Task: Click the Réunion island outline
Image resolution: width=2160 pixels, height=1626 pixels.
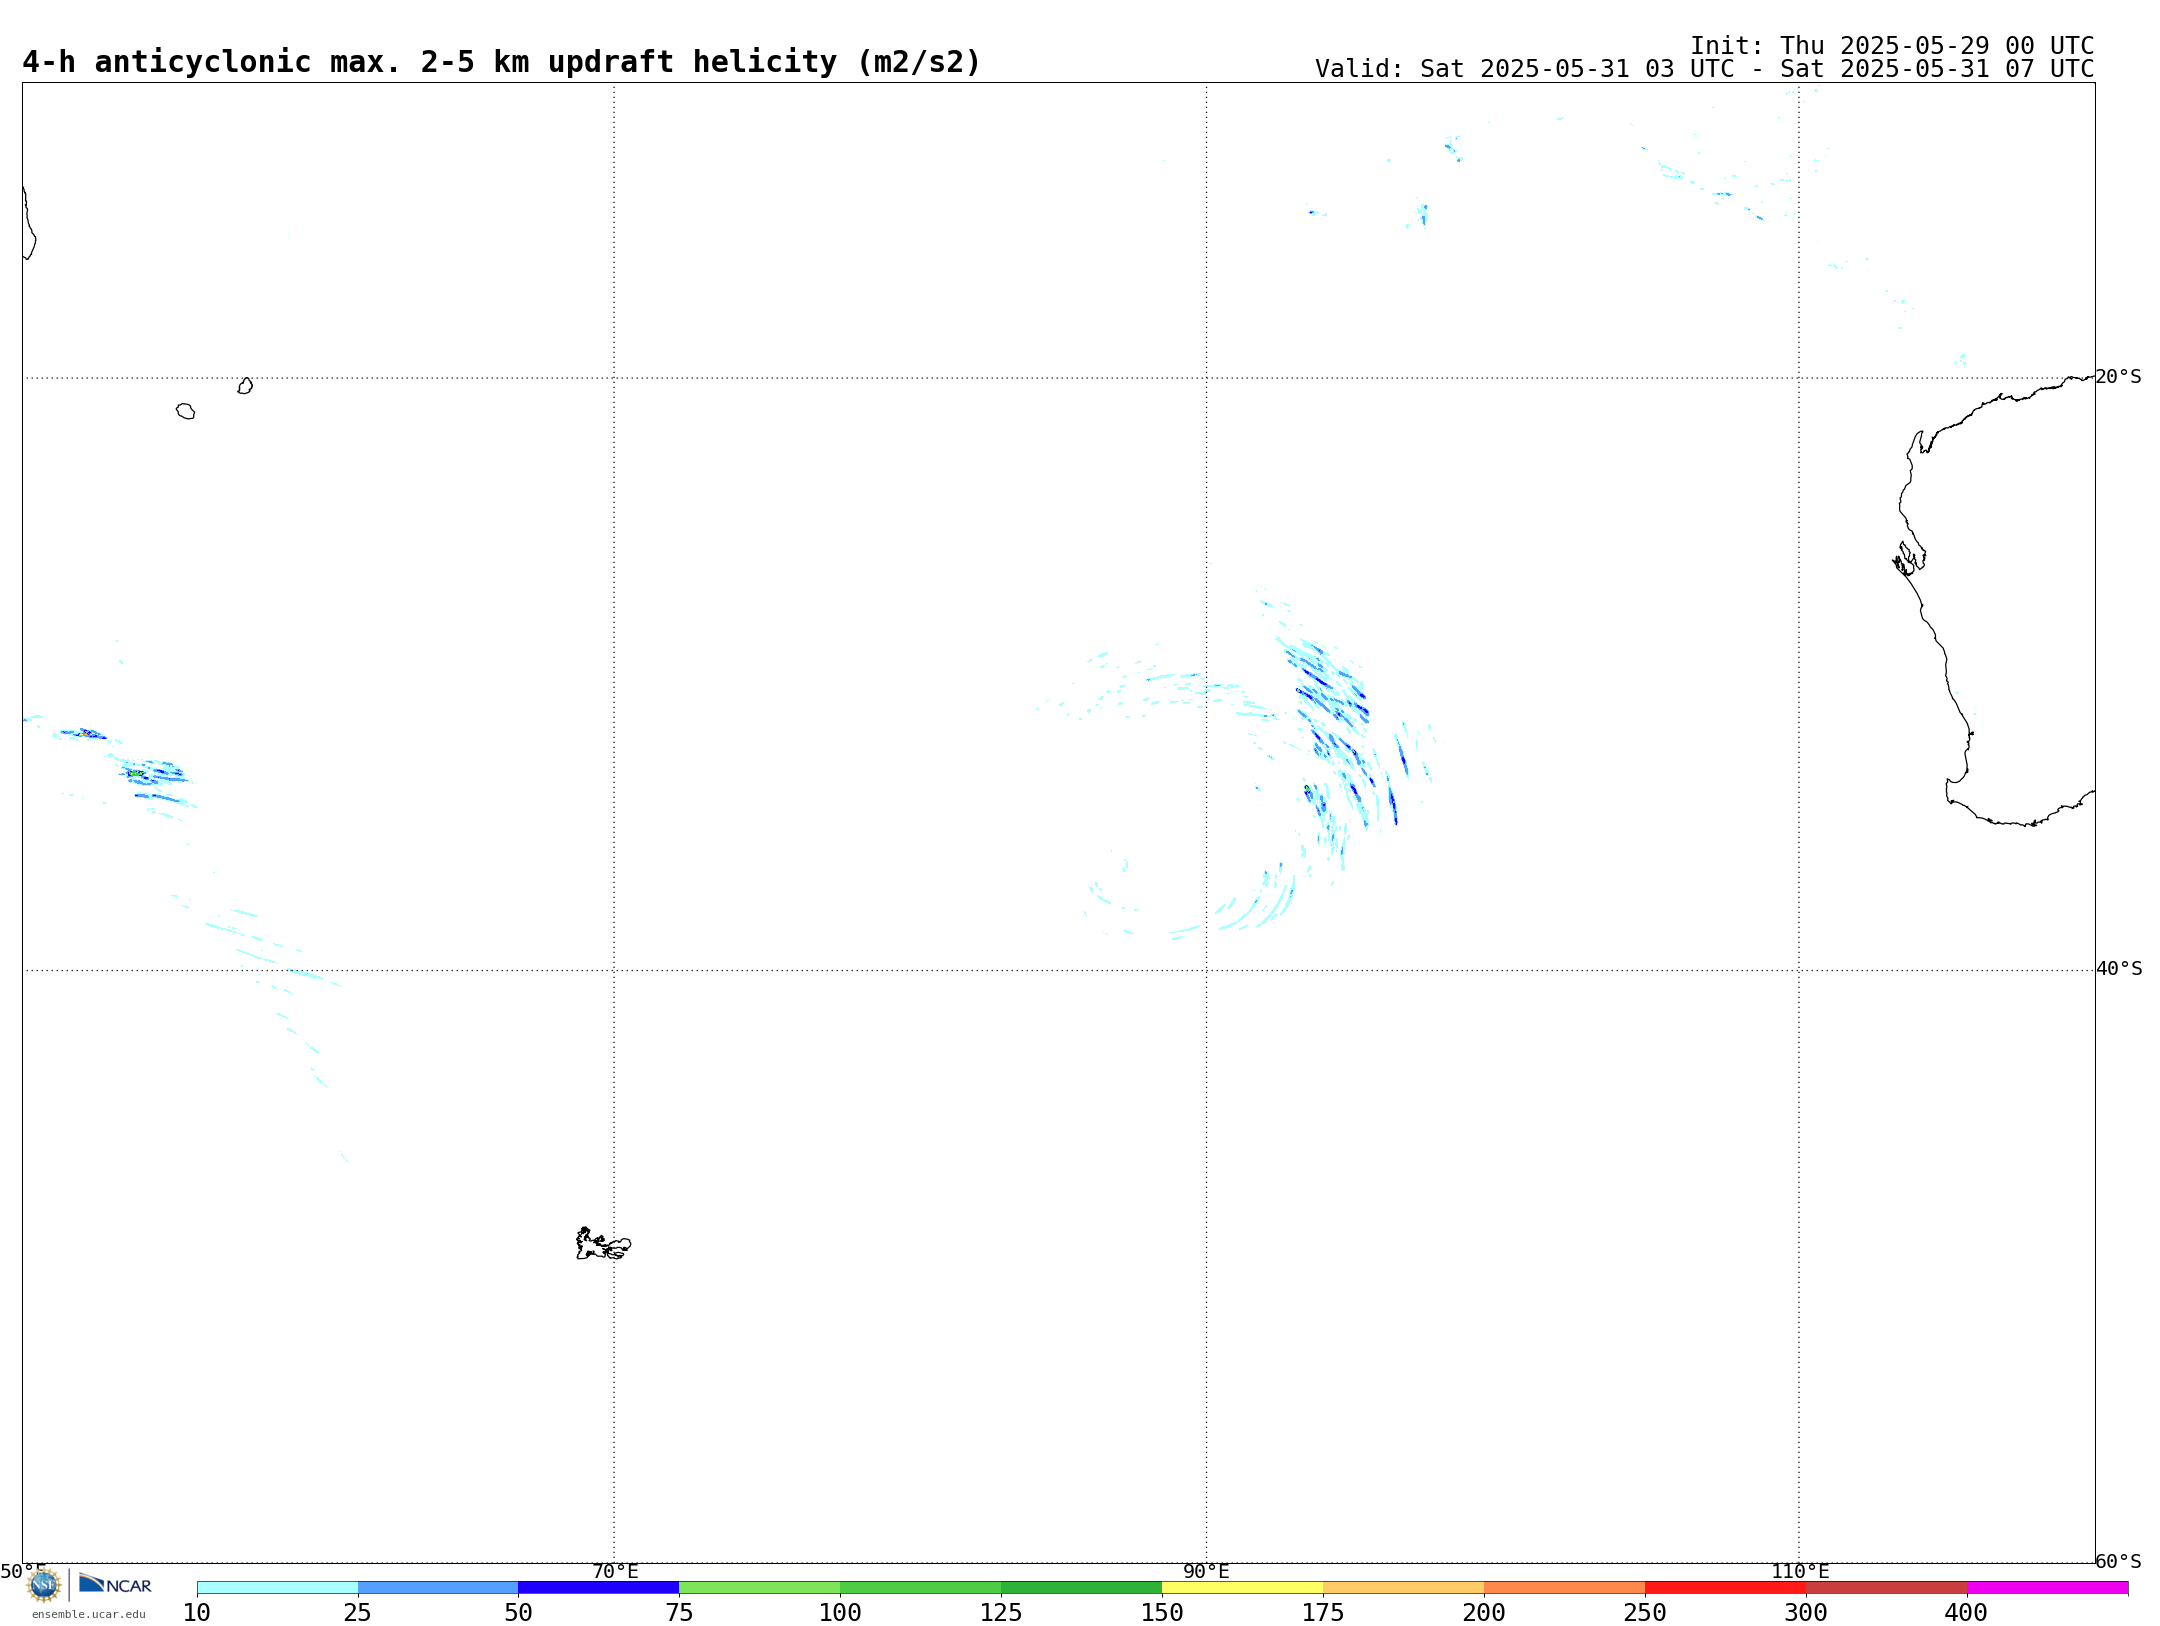Action: tap(185, 411)
